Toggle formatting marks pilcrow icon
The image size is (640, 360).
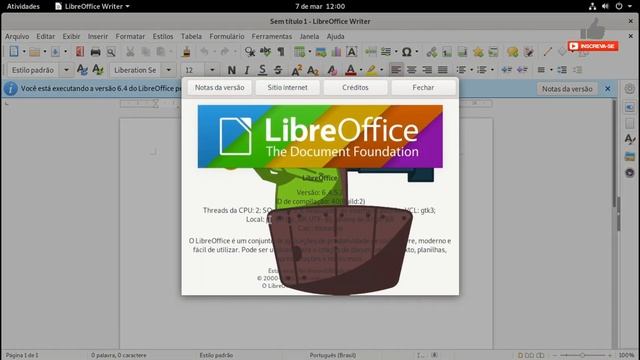[x=281, y=52]
